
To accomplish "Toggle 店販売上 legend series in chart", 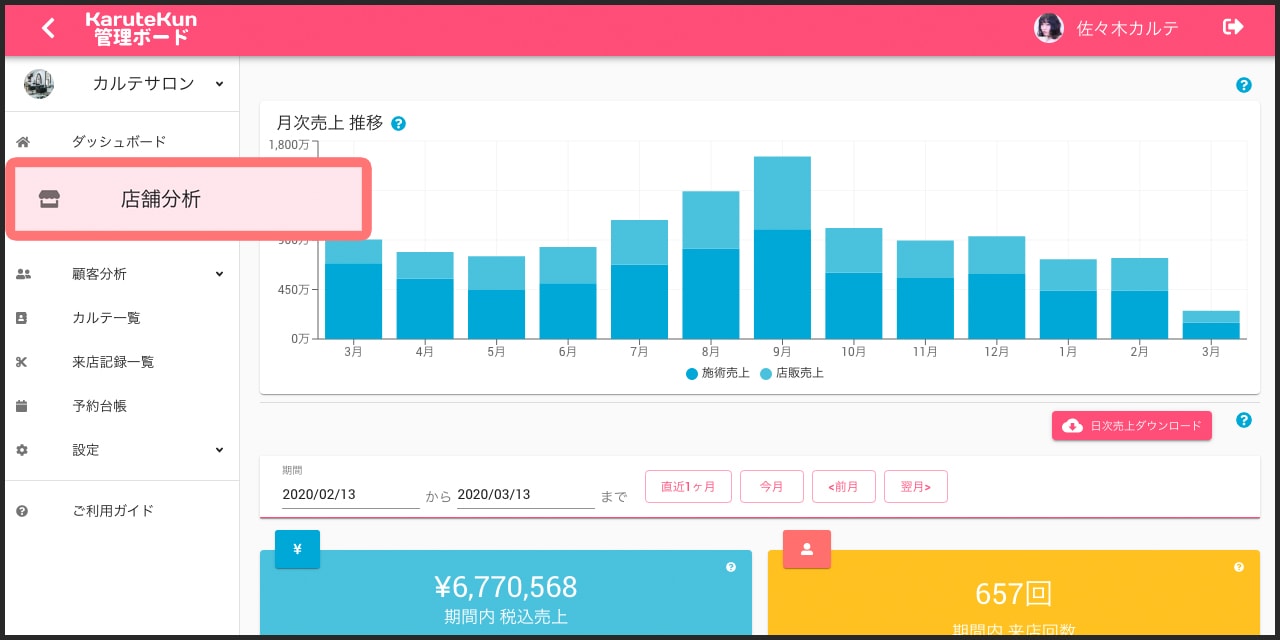I will [x=792, y=373].
